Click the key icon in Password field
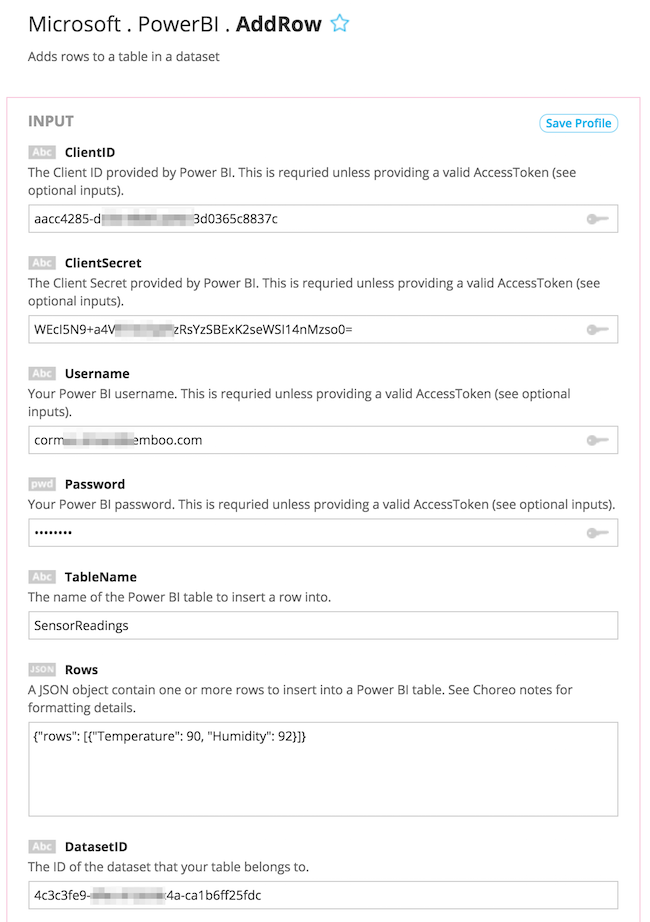 pyautogui.click(x=597, y=533)
